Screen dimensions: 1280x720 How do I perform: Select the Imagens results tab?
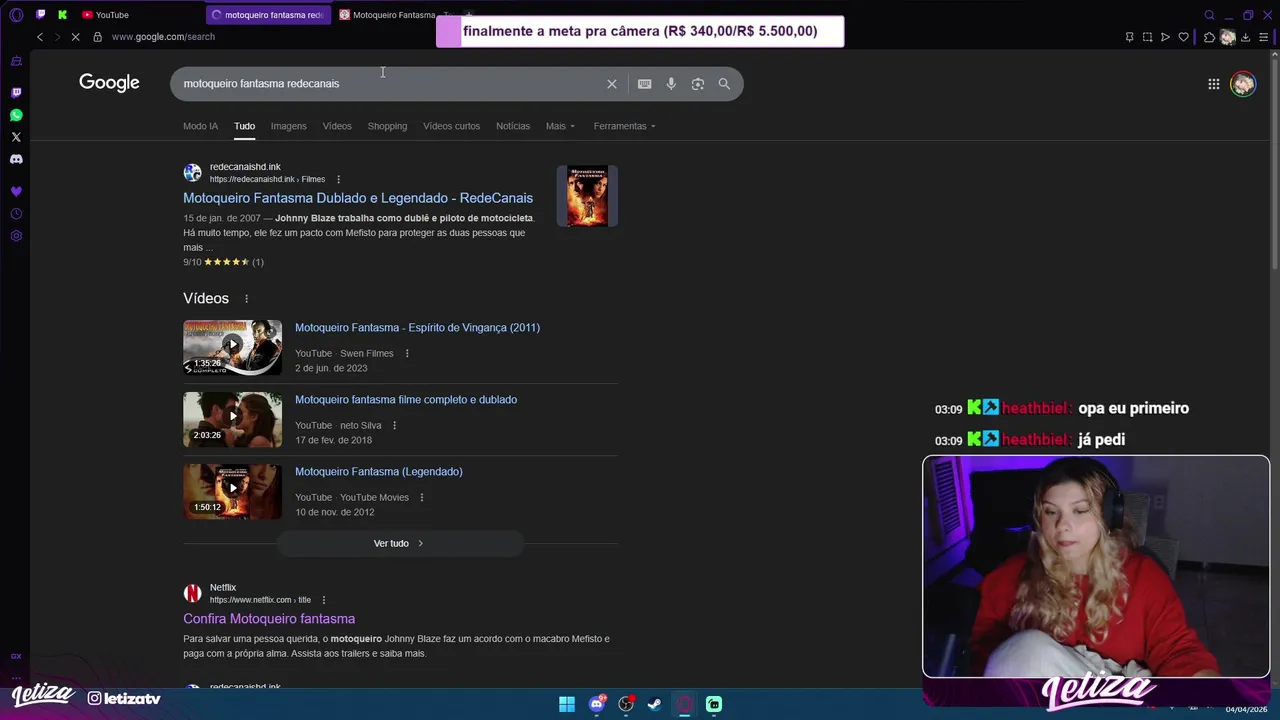pyautogui.click(x=289, y=126)
